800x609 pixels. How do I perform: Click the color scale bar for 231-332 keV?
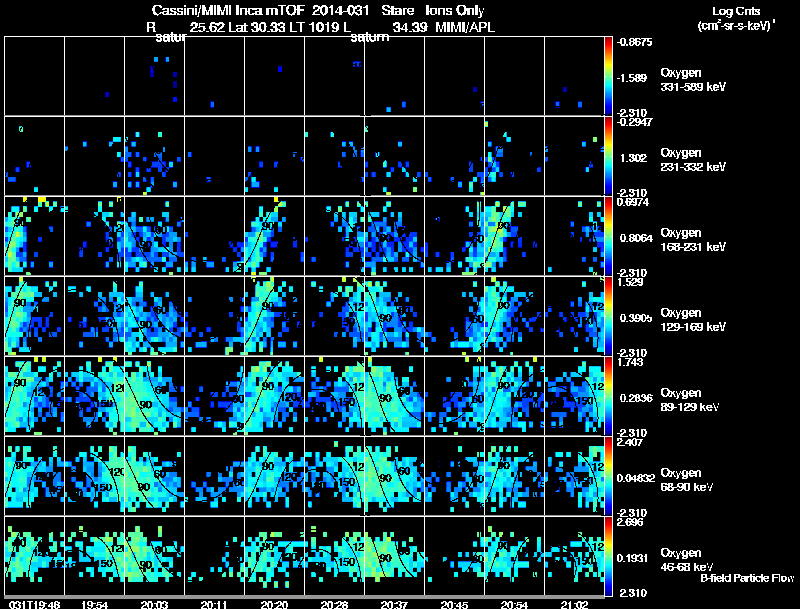608,156
